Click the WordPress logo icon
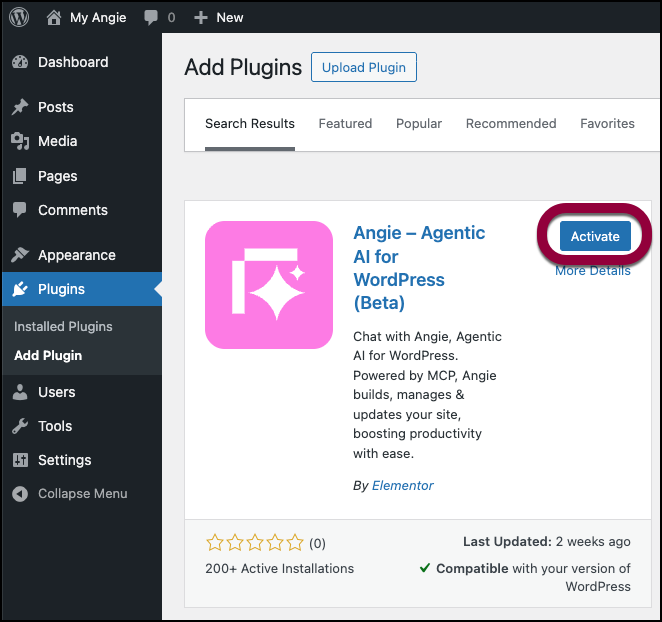This screenshot has width=662, height=622. tap(21, 17)
